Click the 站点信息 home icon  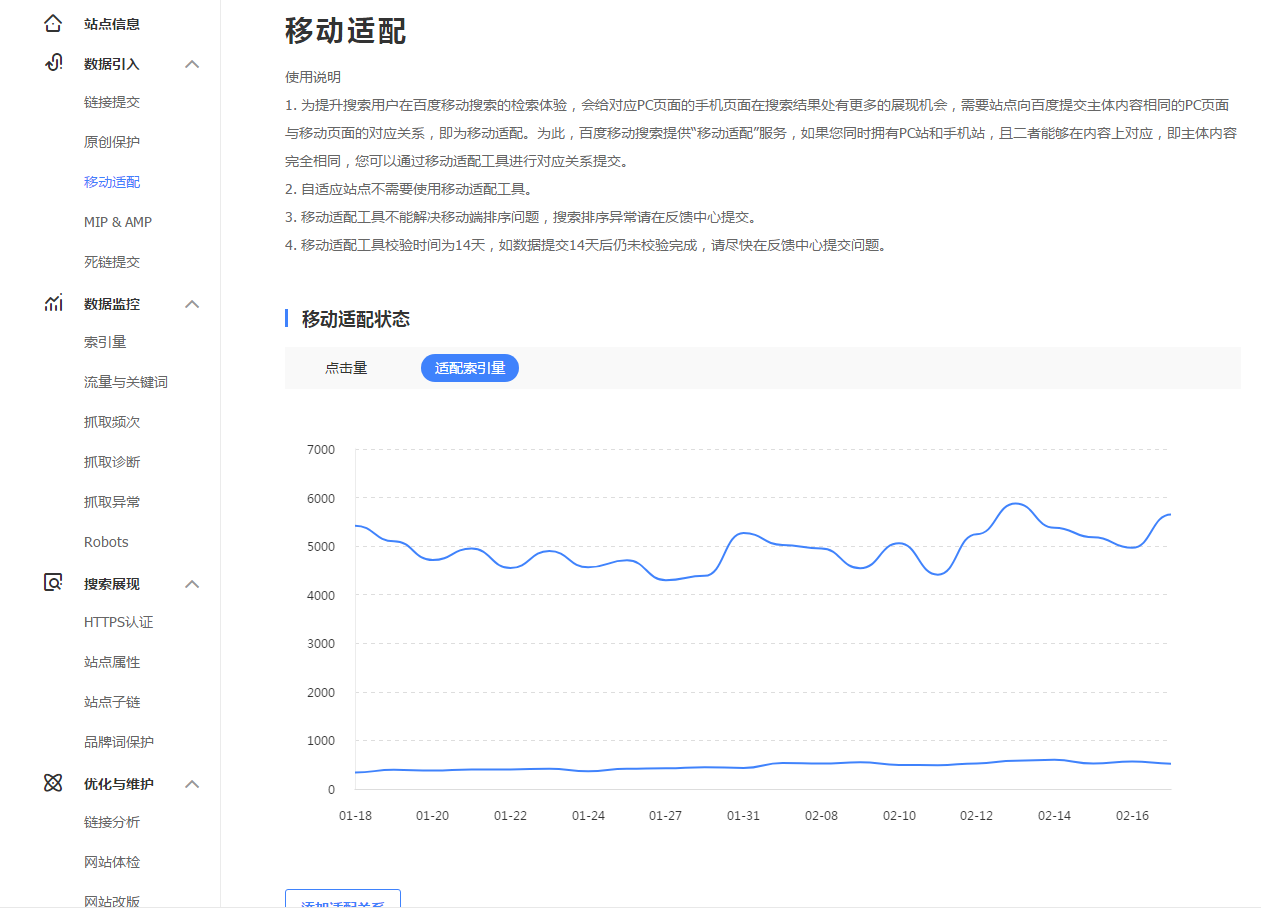[x=52, y=22]
